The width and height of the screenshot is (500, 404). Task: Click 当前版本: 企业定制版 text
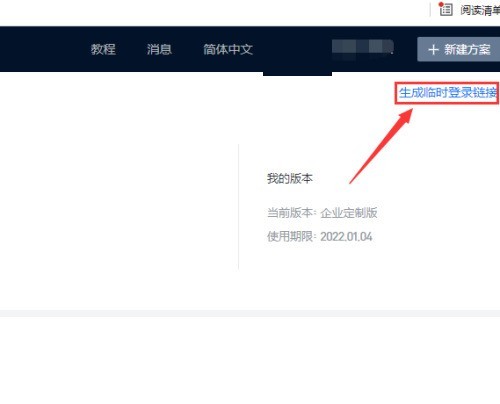tap(322, 213)
